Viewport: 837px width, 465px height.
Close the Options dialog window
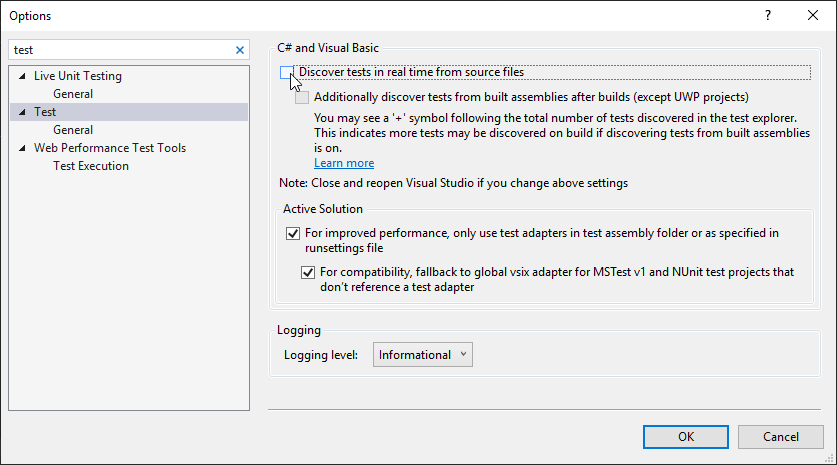point(812,15)
